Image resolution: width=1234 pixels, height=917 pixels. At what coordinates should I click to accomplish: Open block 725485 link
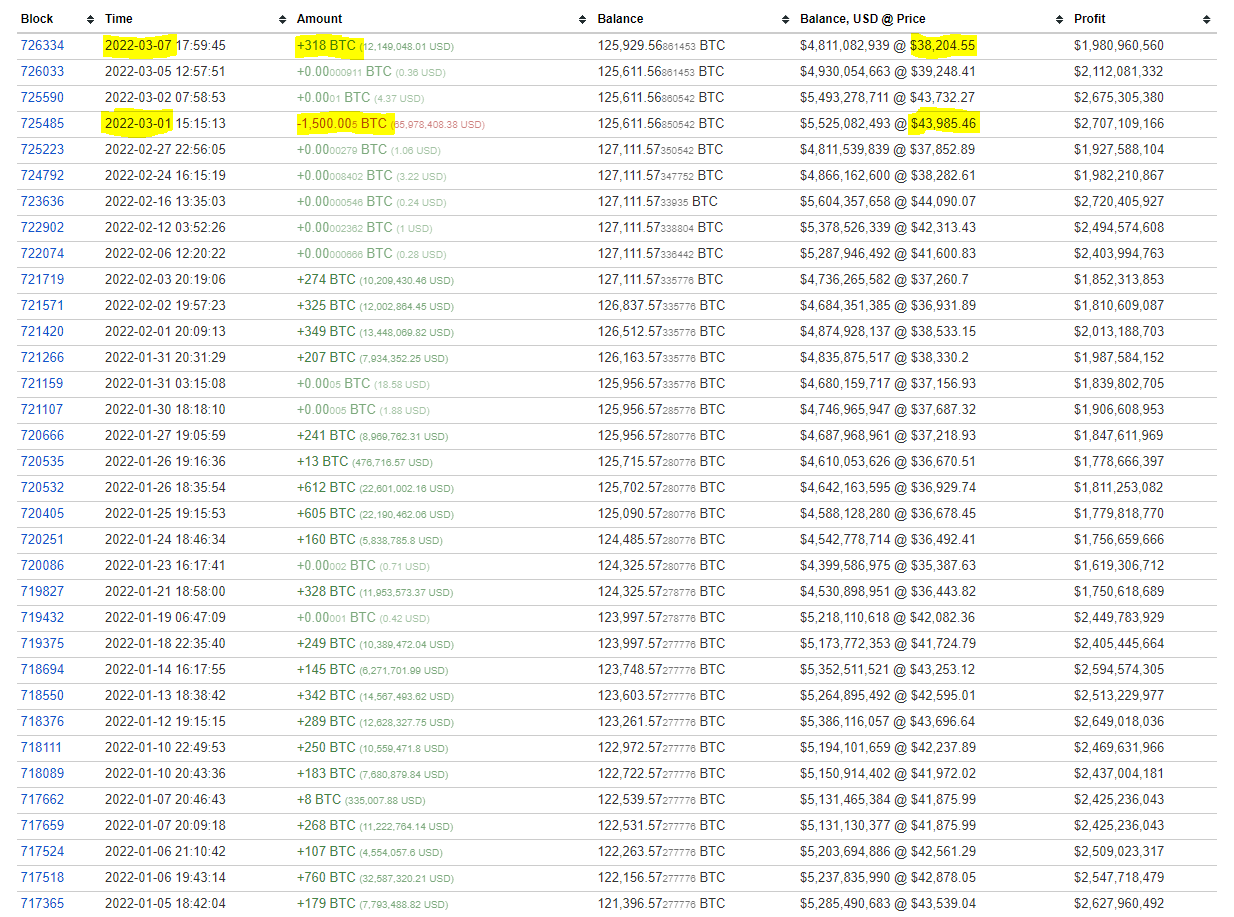pyautogui.click(x=42, y=124)
